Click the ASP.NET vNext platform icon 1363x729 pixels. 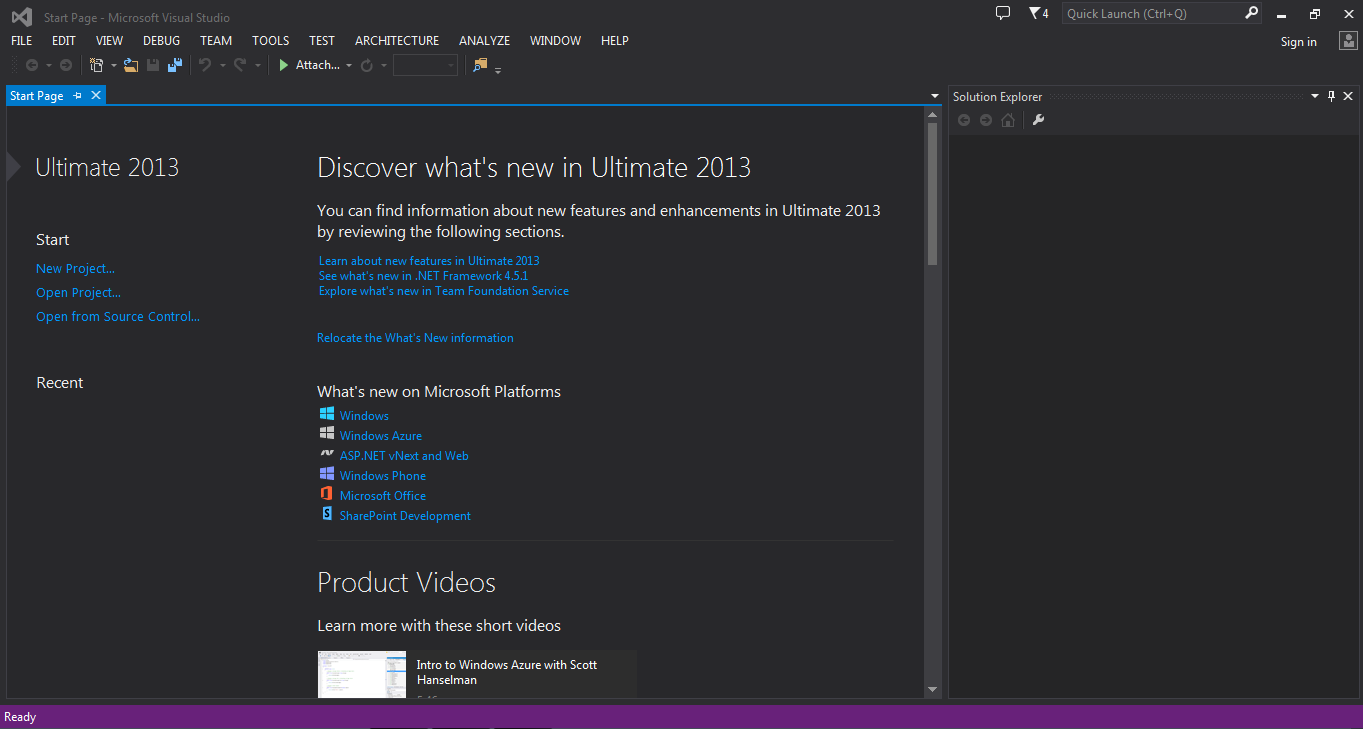pos(326,454)
